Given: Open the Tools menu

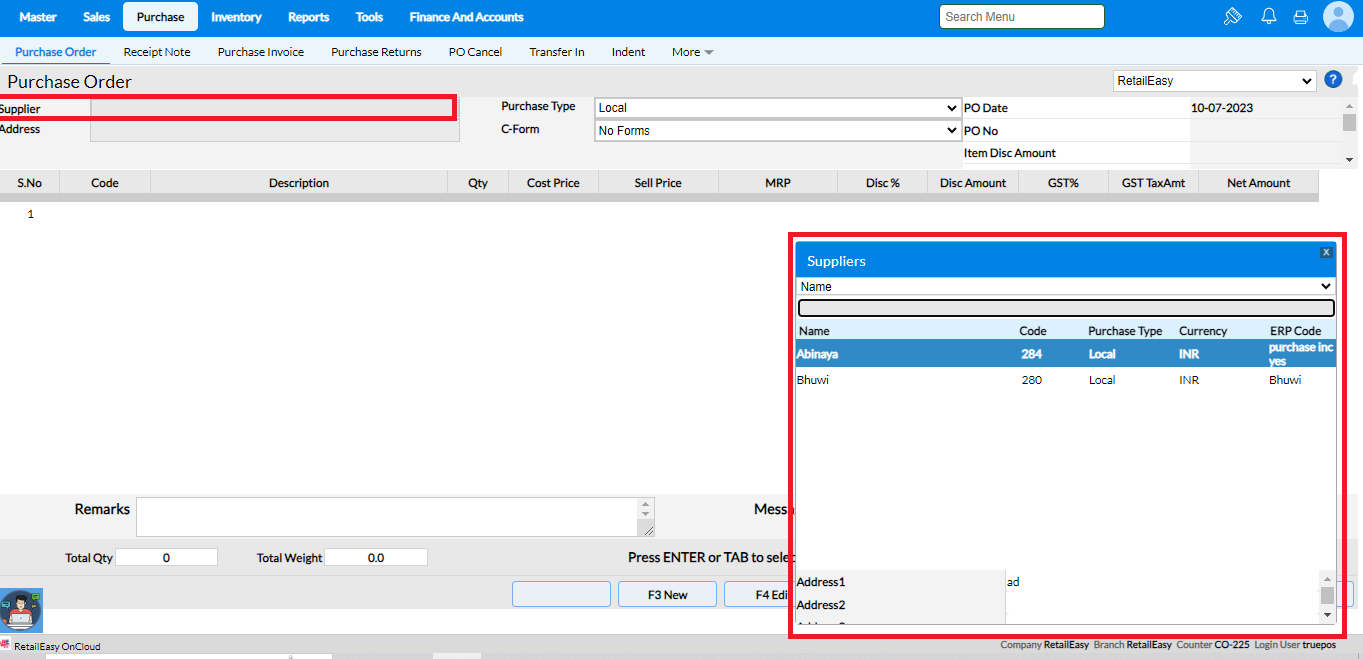Looking at the screenshot, I should click(x=370, y=17).
